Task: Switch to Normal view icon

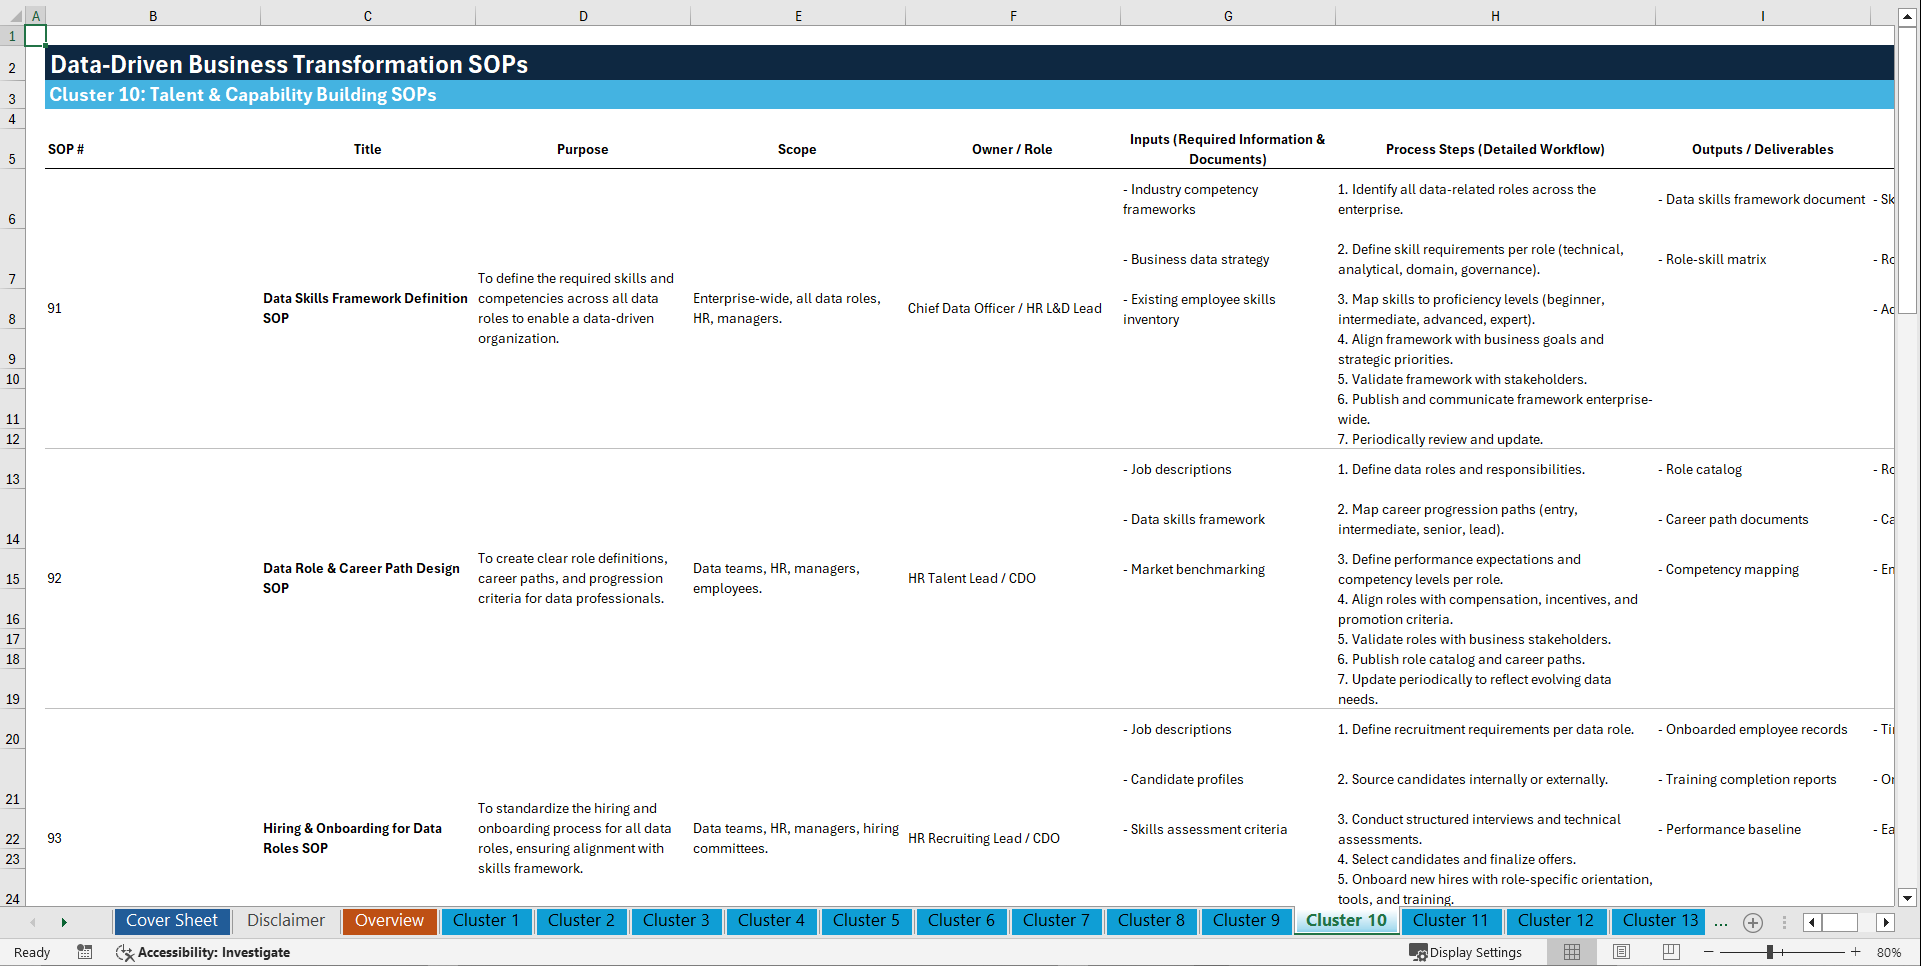Action: [1571, 952]
